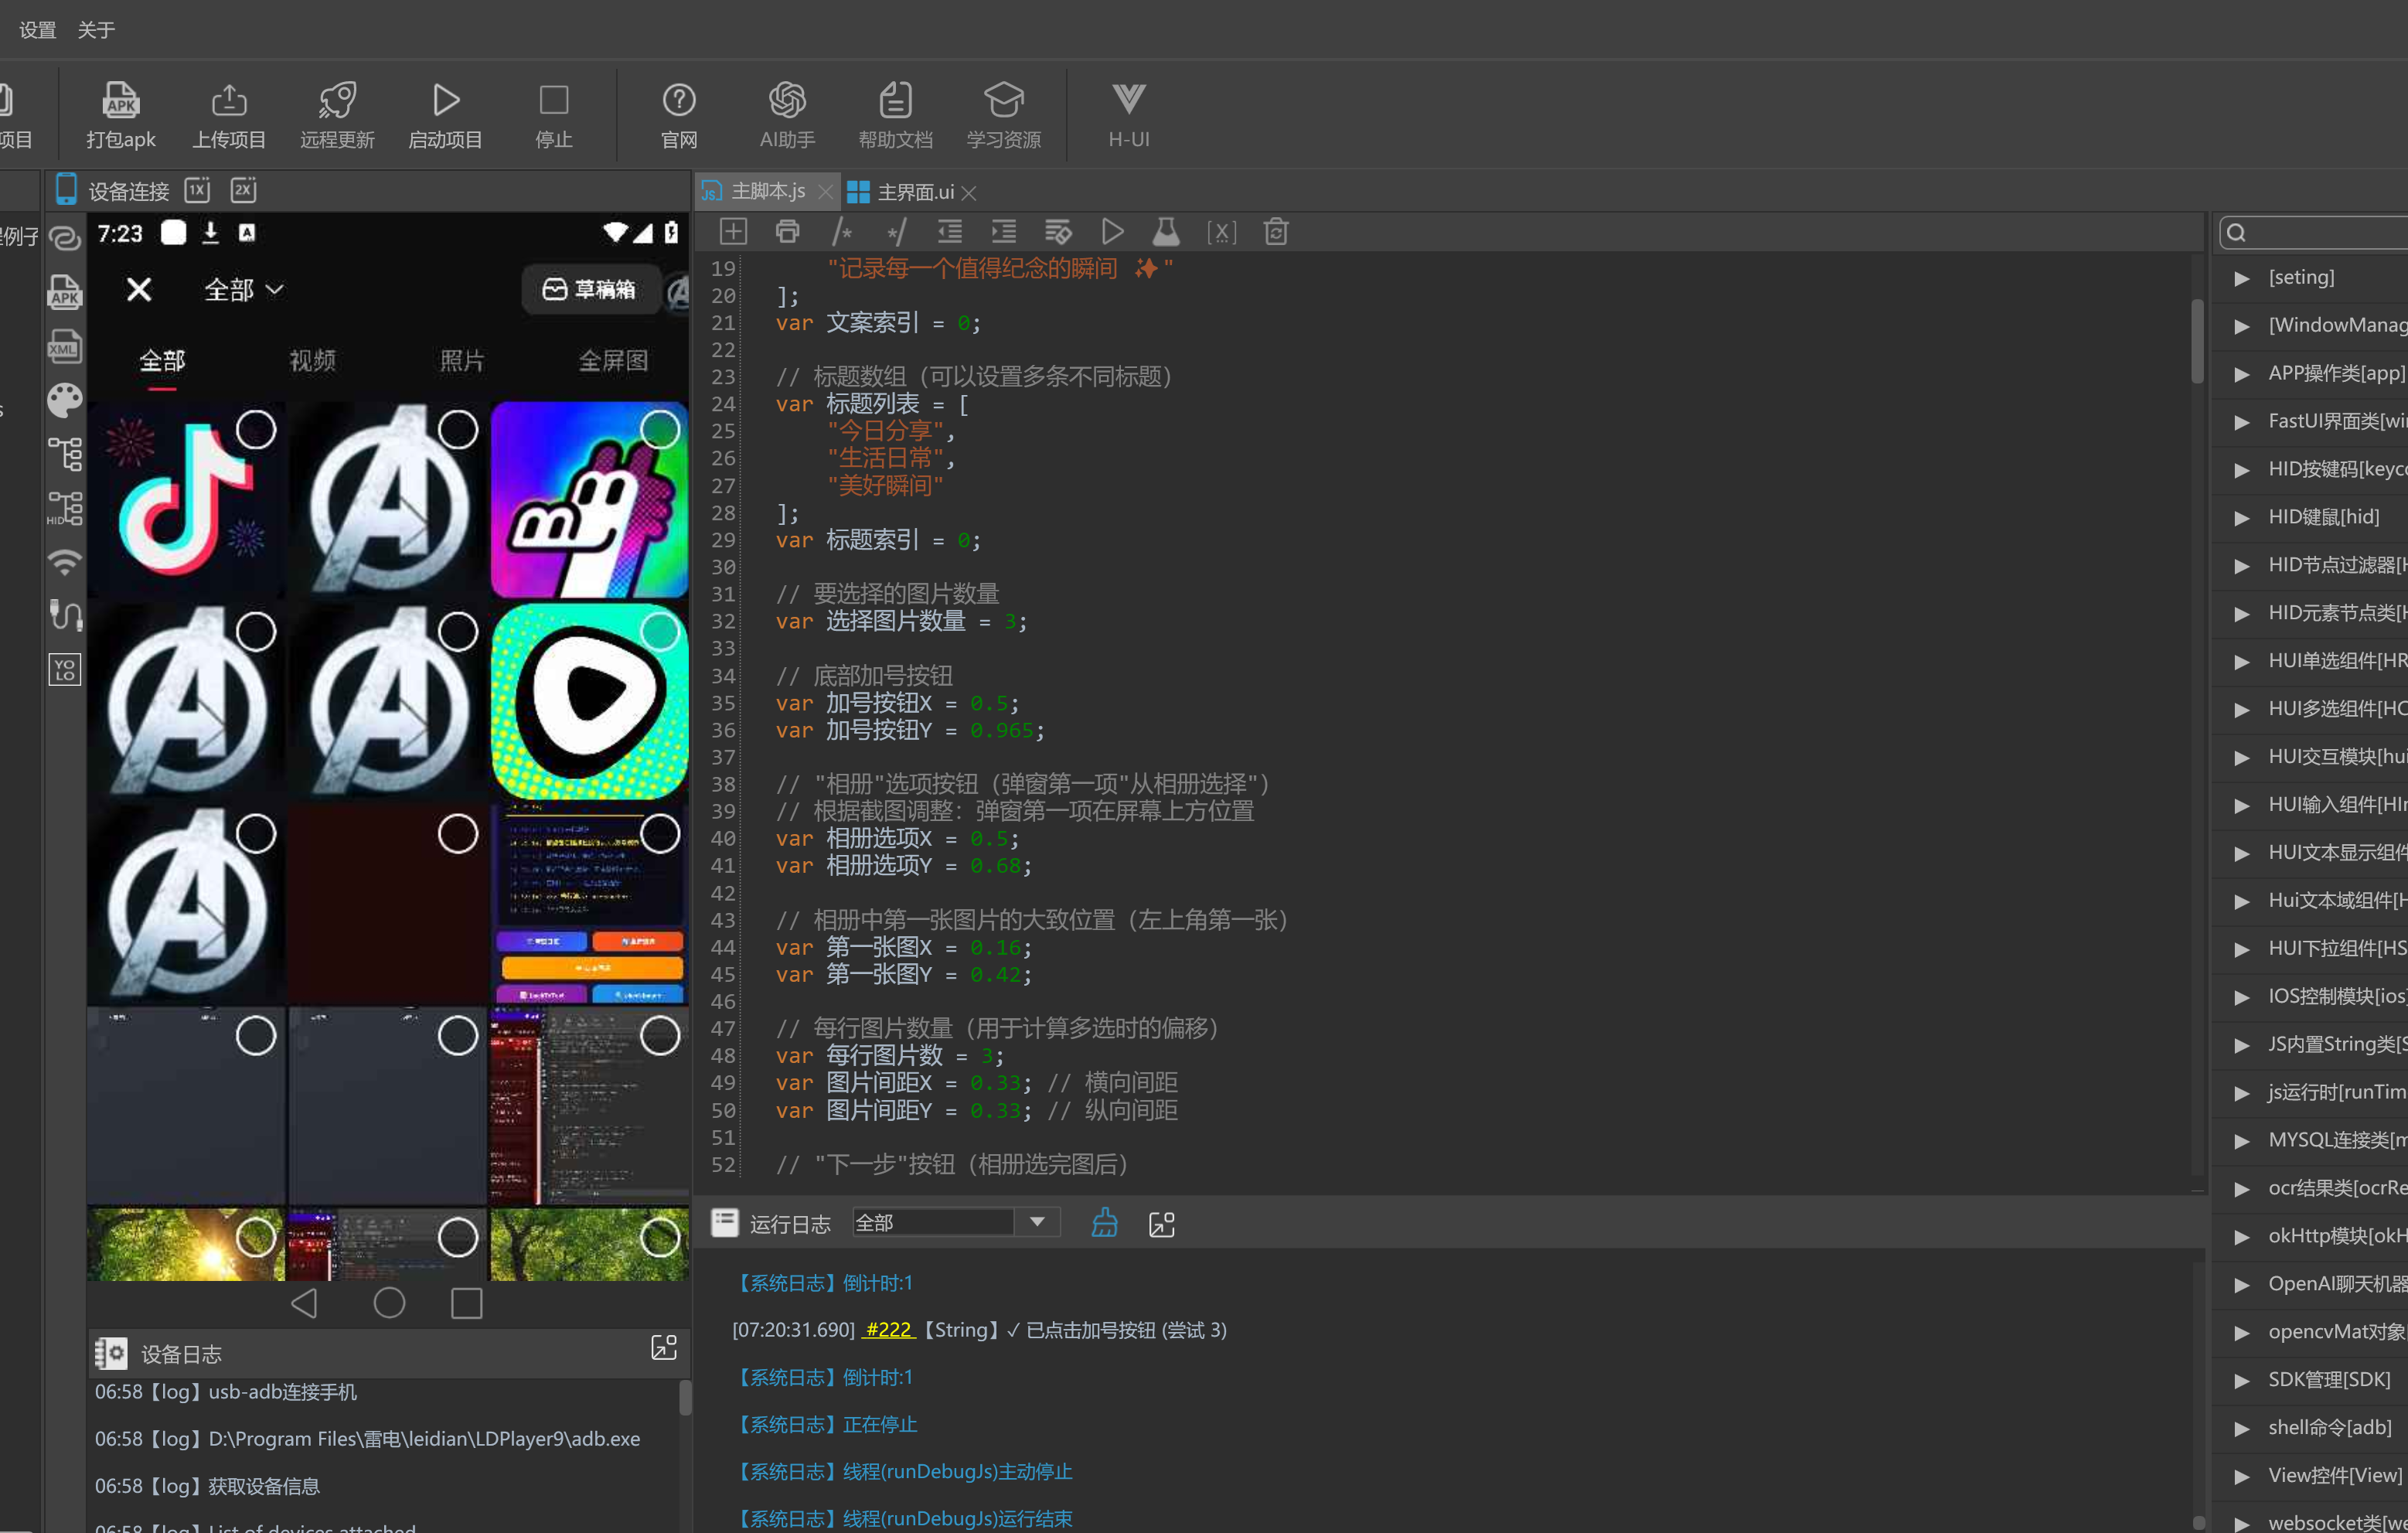
Task: Expand the APP操作类[app] tree node
Action: (2242, 374)
